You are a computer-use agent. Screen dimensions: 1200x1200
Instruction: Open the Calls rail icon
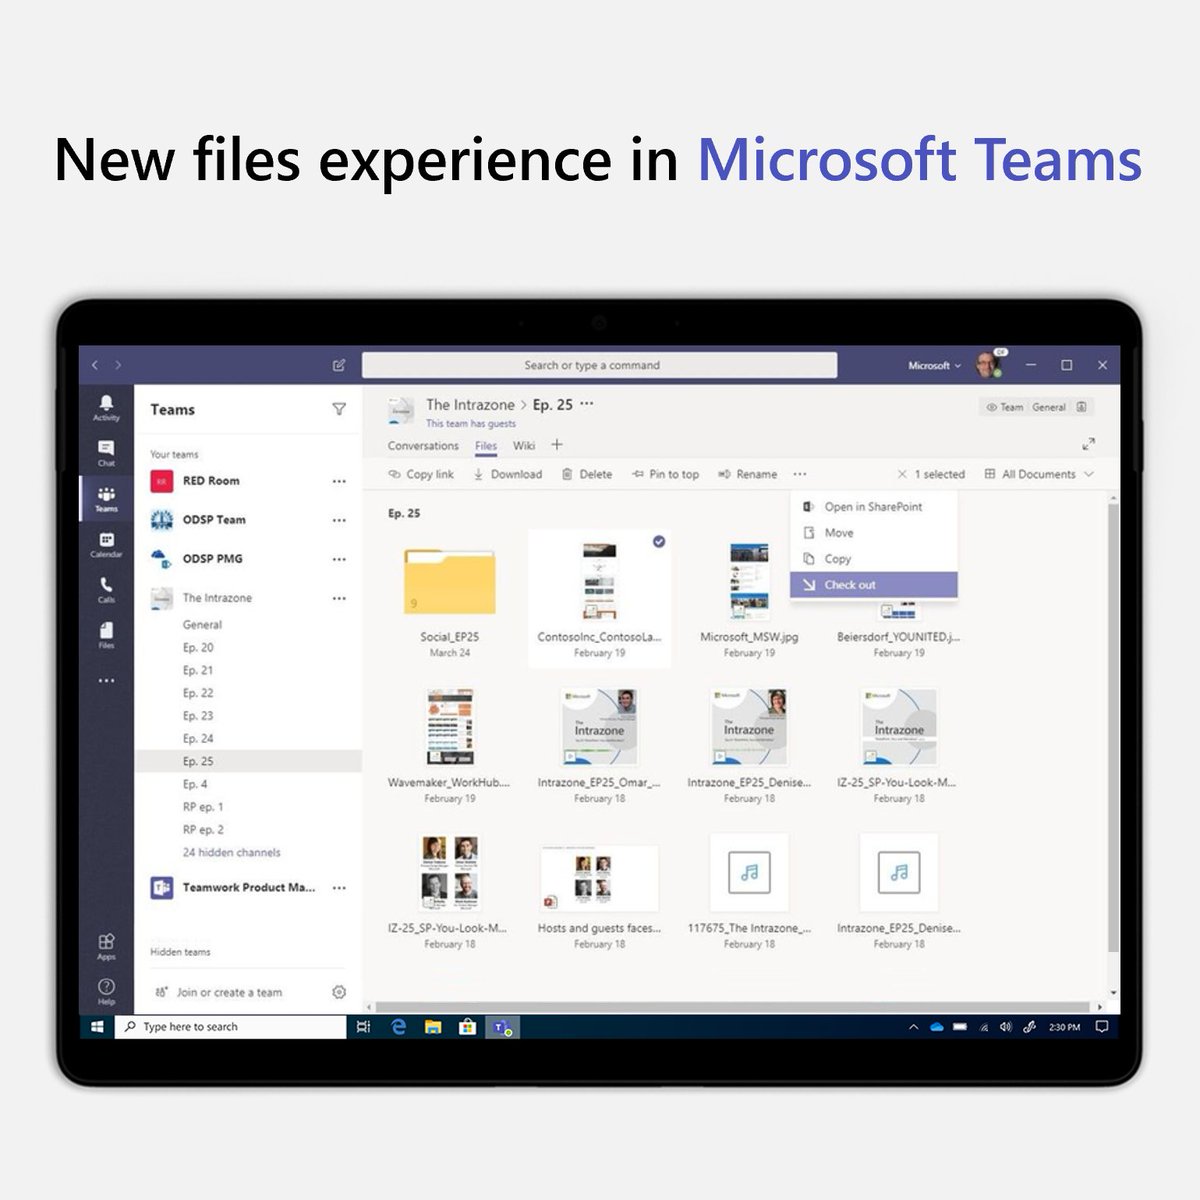pos(106,590)
